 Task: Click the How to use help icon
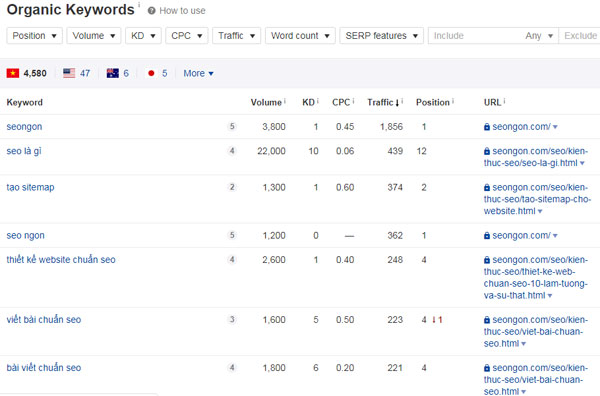click(x=152, y=11)
